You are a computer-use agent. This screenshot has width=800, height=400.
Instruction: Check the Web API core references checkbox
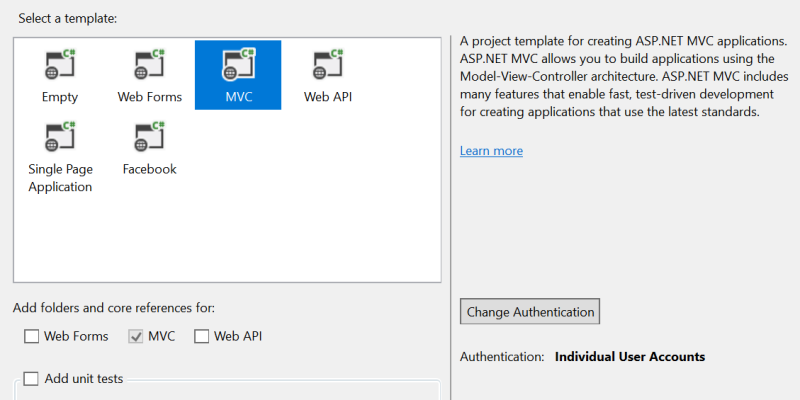click(x=202, y=337)
